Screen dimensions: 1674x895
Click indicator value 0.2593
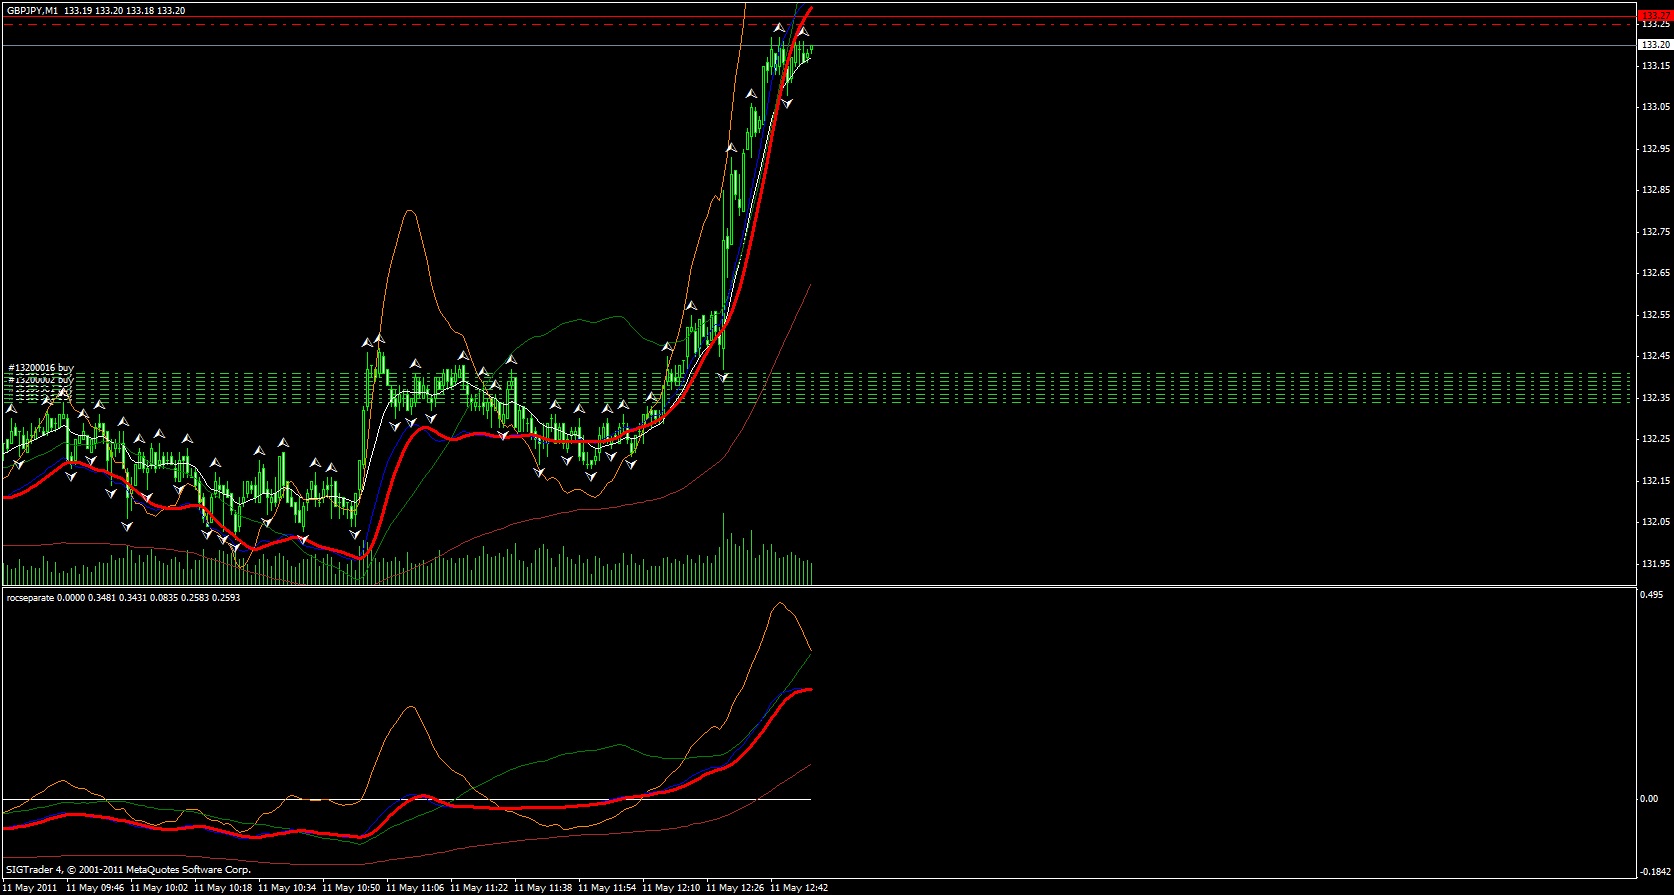coord(226,598)
